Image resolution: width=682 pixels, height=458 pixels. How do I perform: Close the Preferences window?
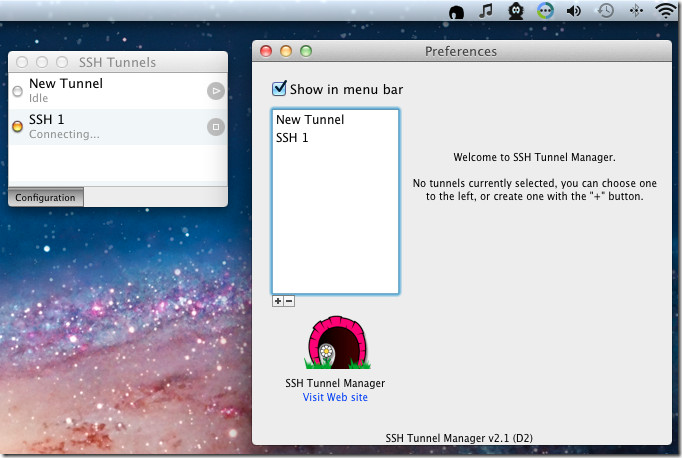click(266, 51)
